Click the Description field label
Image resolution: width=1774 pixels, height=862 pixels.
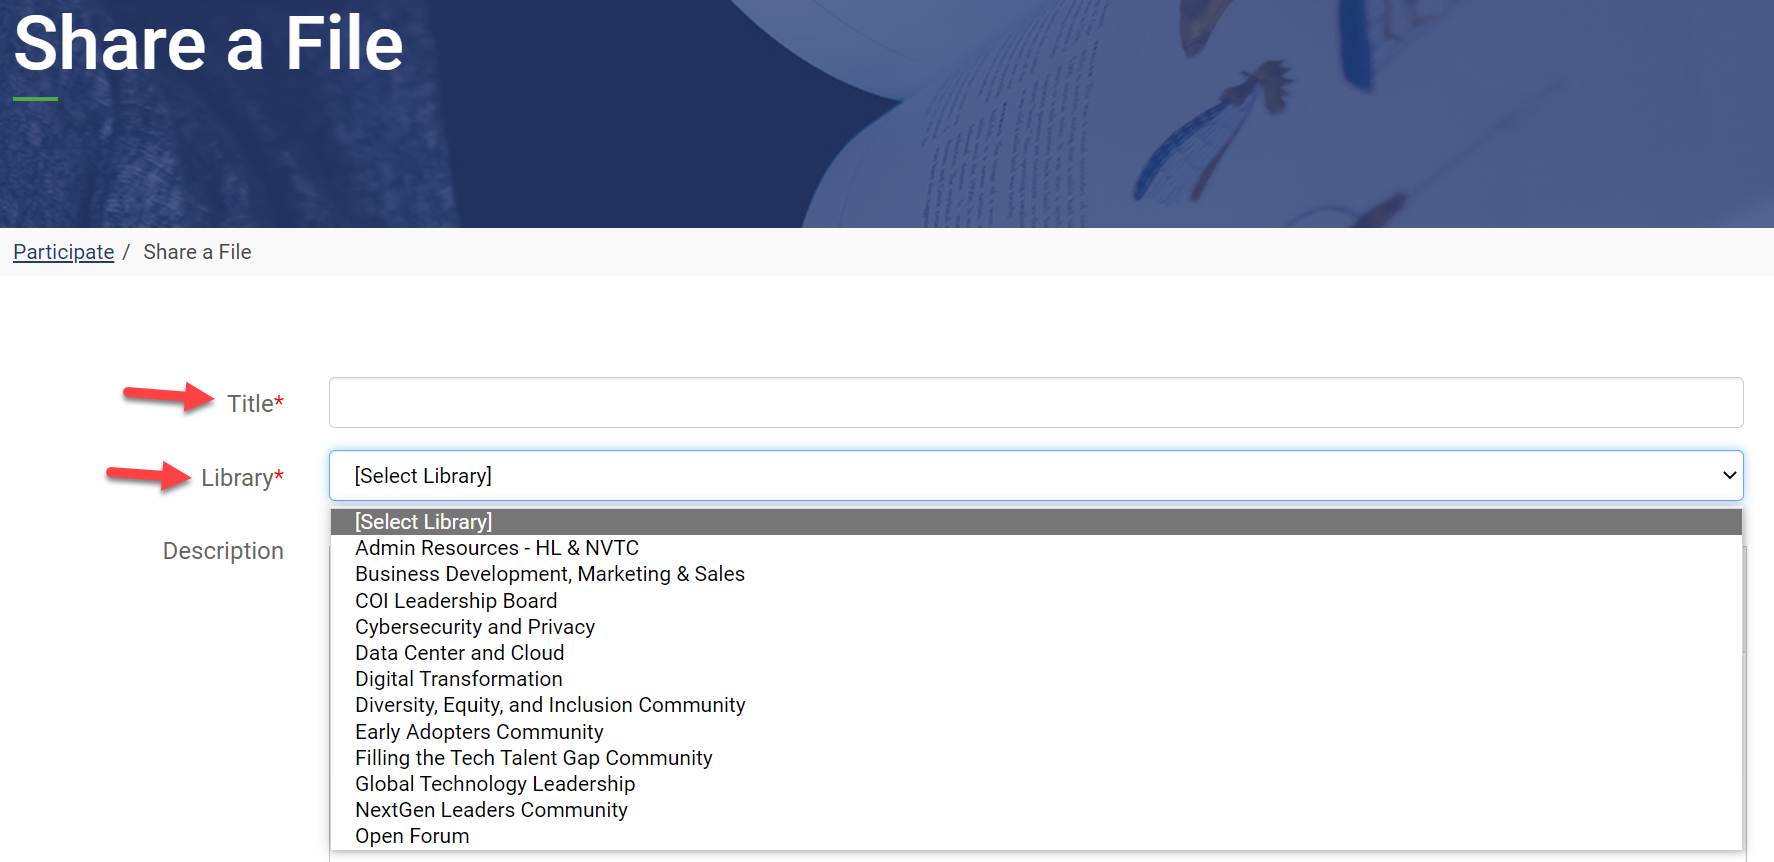coord(223,551)
